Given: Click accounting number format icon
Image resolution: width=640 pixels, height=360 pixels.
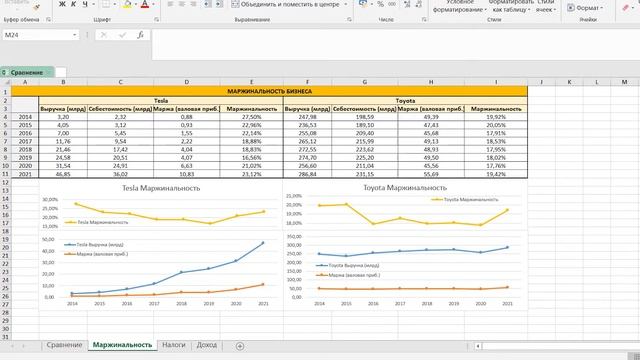Looking at the screenshot, I should pyautogui.click(x=363, y=4).
